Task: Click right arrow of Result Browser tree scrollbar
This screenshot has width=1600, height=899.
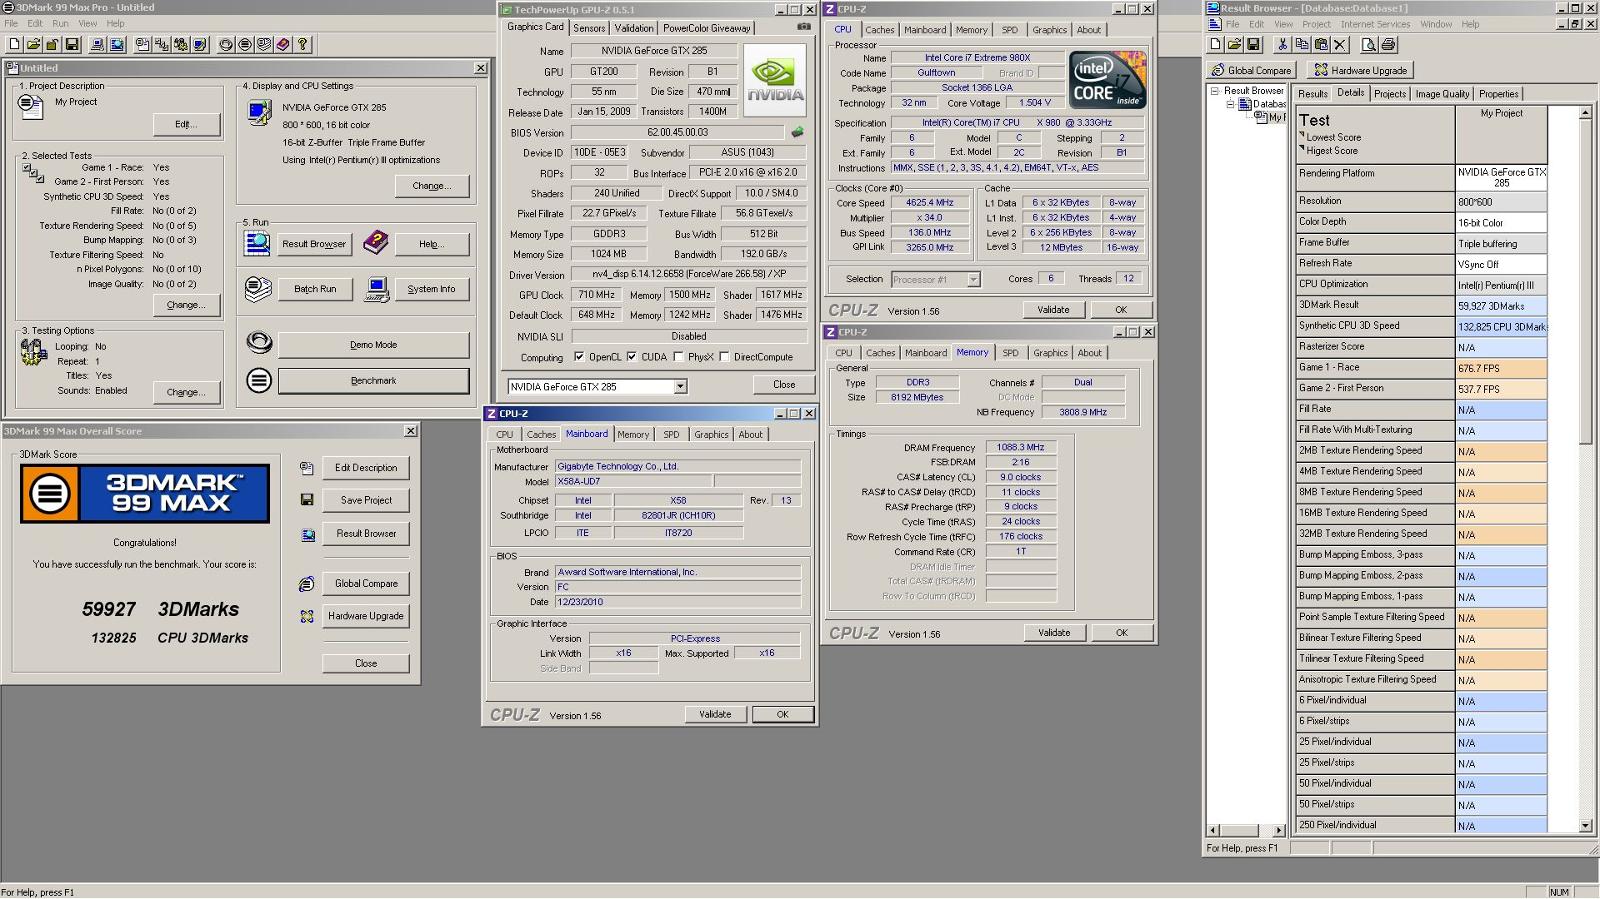Action: pyautogui.click(x=1279, y=830)
